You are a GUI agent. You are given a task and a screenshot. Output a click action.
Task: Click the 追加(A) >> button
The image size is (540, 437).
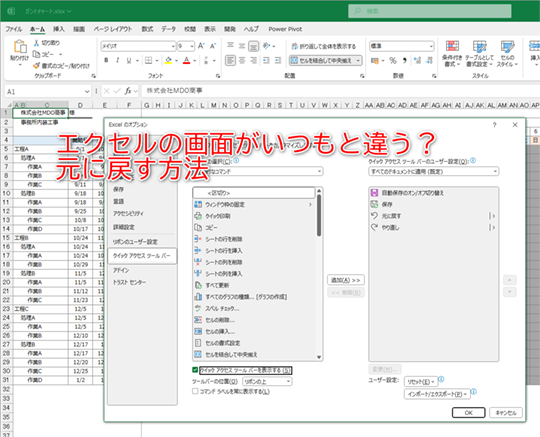tap(345, 280)
